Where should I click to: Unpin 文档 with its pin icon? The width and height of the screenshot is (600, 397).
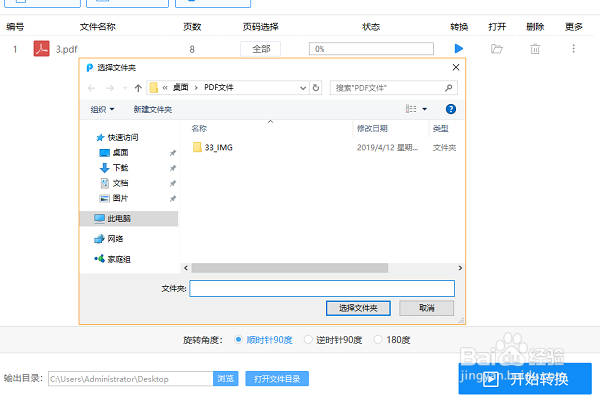(173, 183)
